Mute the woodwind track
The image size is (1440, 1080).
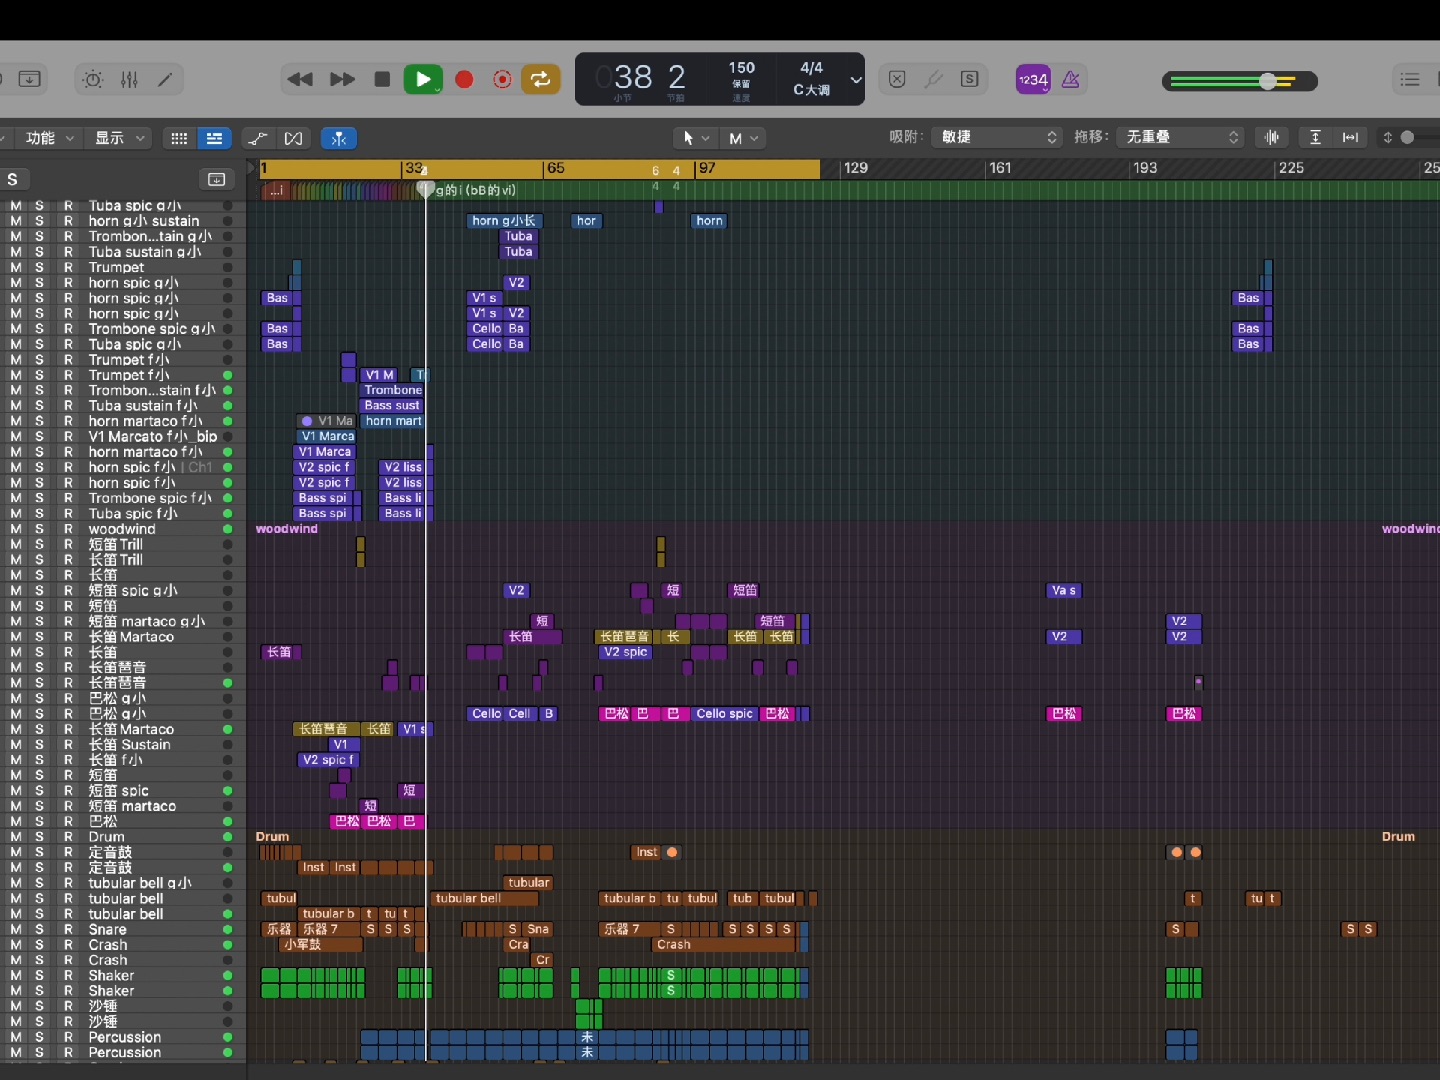pyautogui.click(x=16, y=529)
